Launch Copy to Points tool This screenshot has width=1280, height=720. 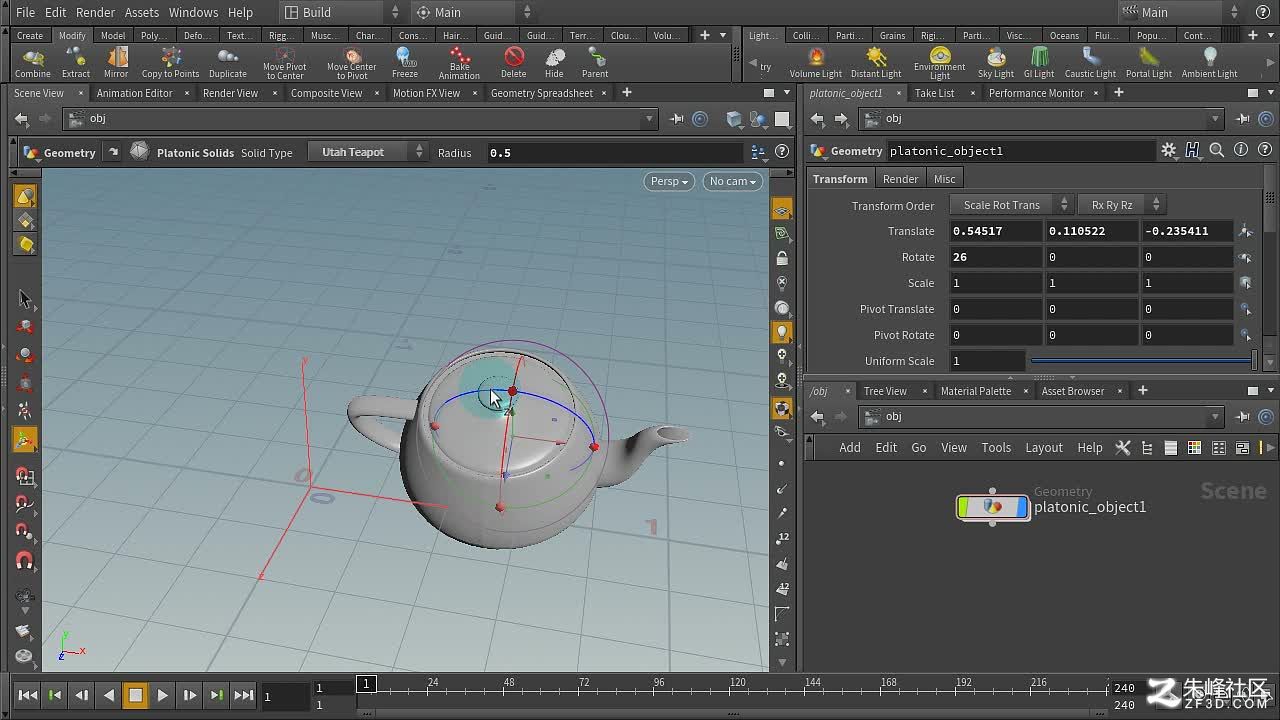(170, 63)
